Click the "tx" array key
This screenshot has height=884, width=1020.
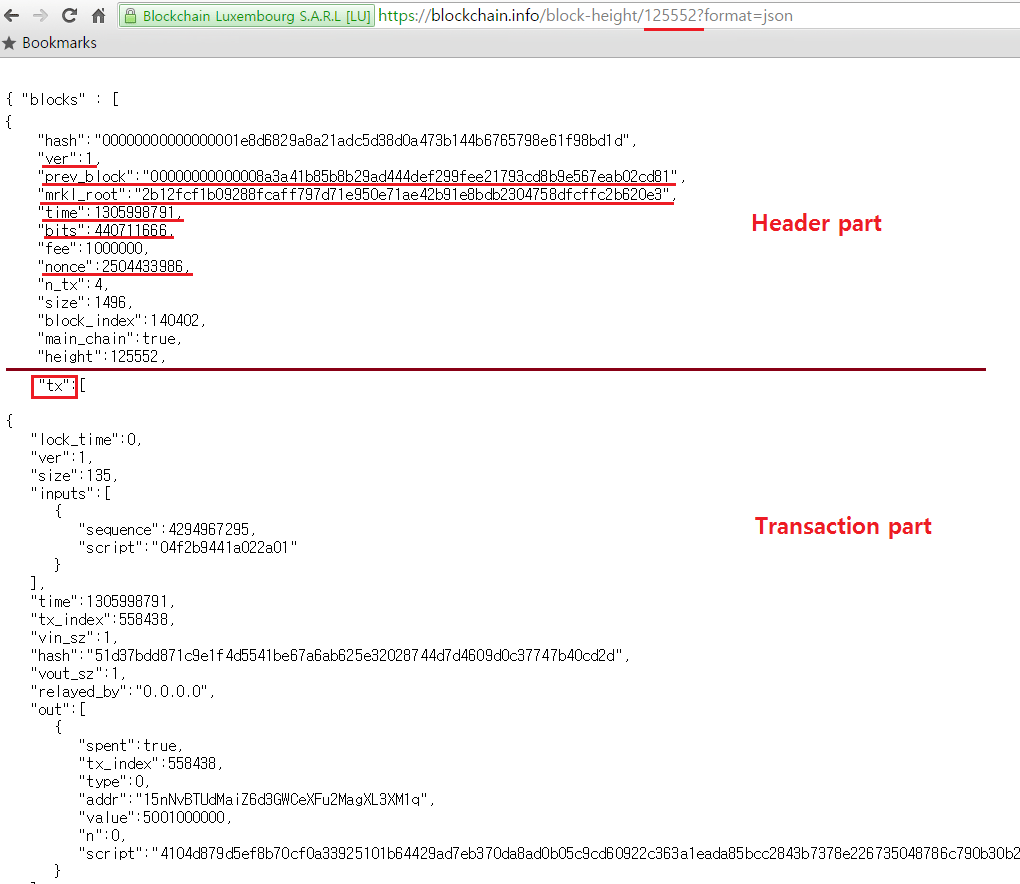(54, 386)
